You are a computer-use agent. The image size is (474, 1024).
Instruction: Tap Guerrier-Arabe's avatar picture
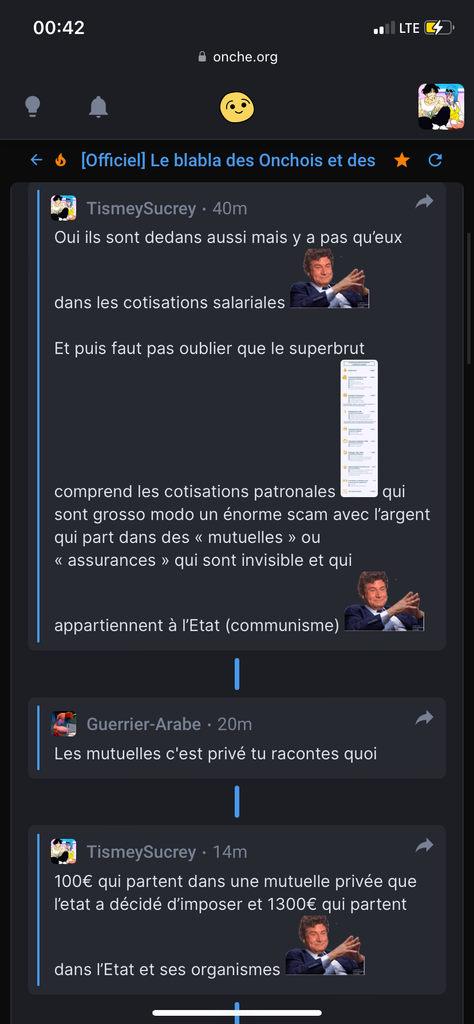pyautogui.click(x=64, y=724)
